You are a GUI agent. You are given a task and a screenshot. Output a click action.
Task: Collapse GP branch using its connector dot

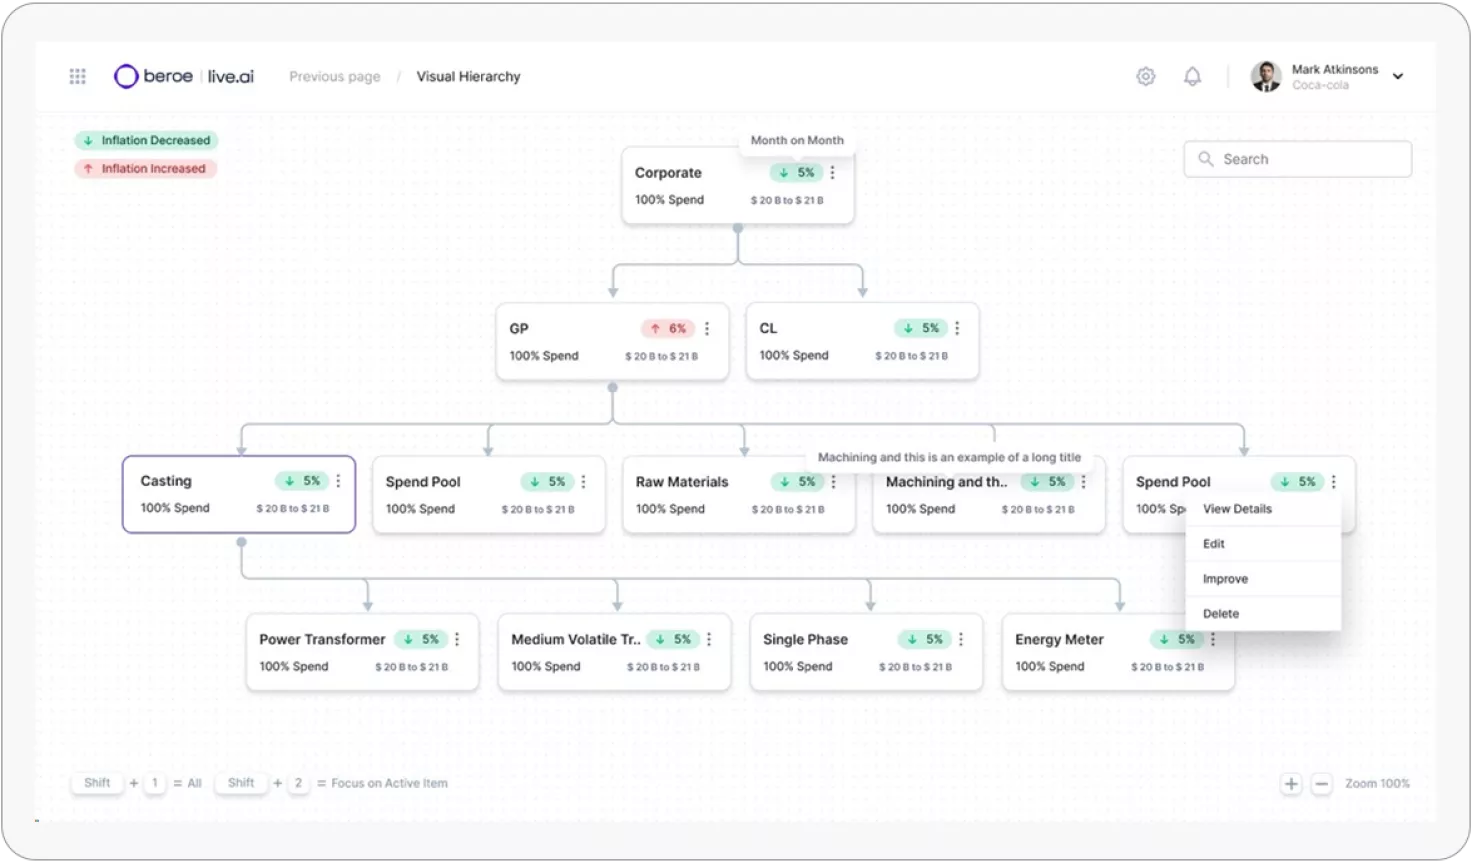pyautogui.click(x=612, y=387)
